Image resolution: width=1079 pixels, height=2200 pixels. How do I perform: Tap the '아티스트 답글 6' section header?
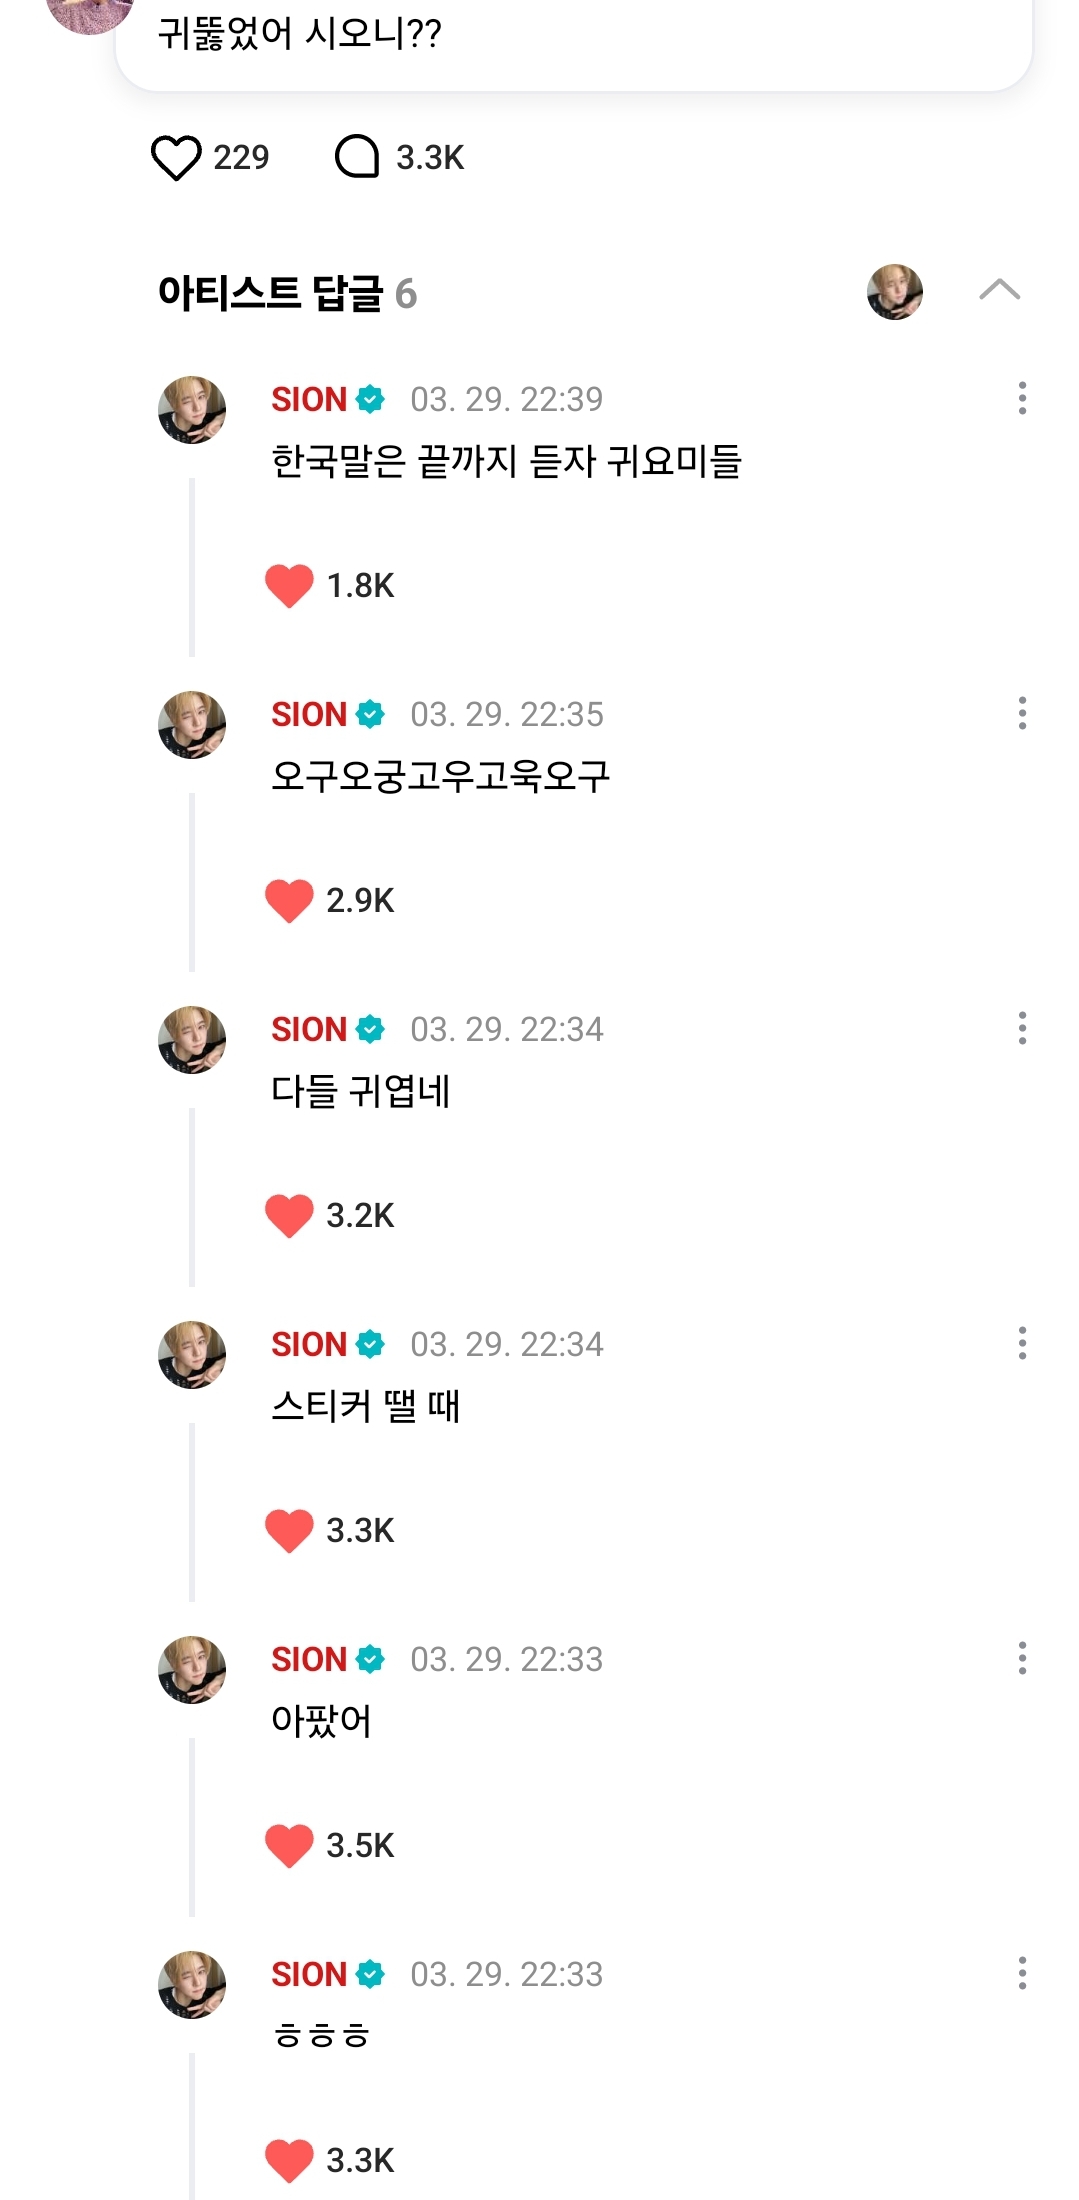pyautogui.click(x=287, y=294)
